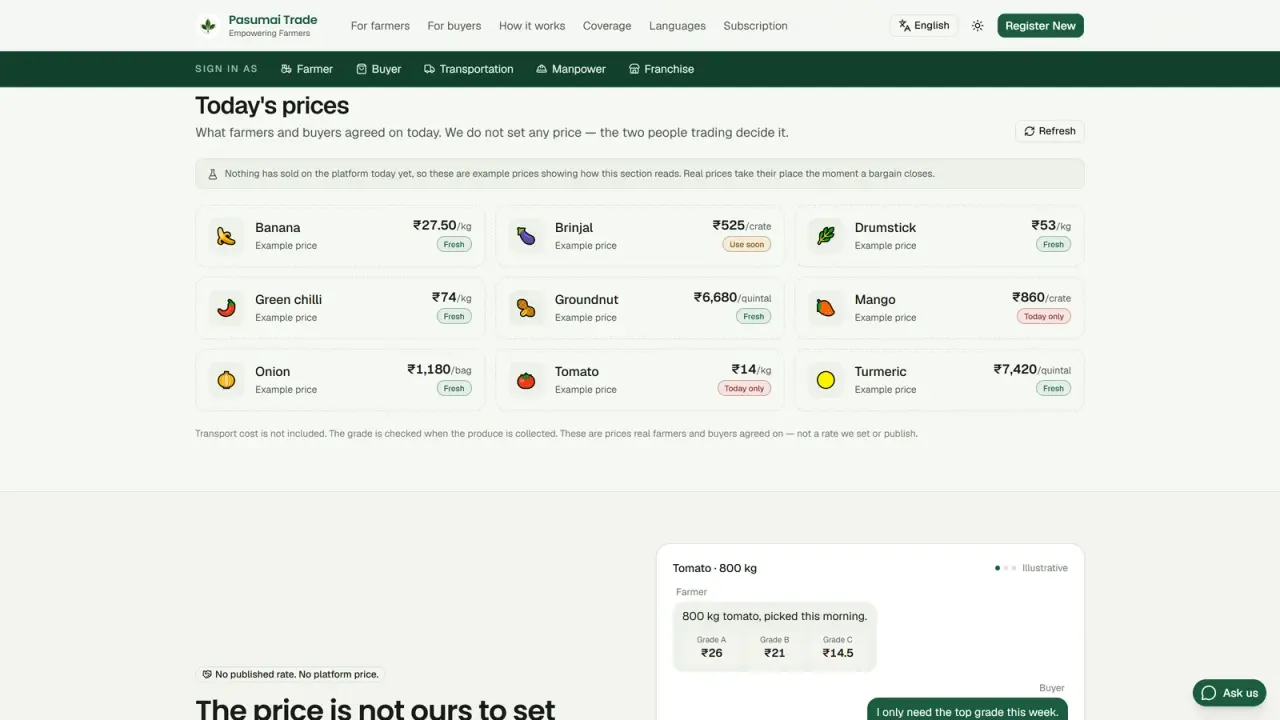Click the Today only tag on Mango

pos(1044,316)
